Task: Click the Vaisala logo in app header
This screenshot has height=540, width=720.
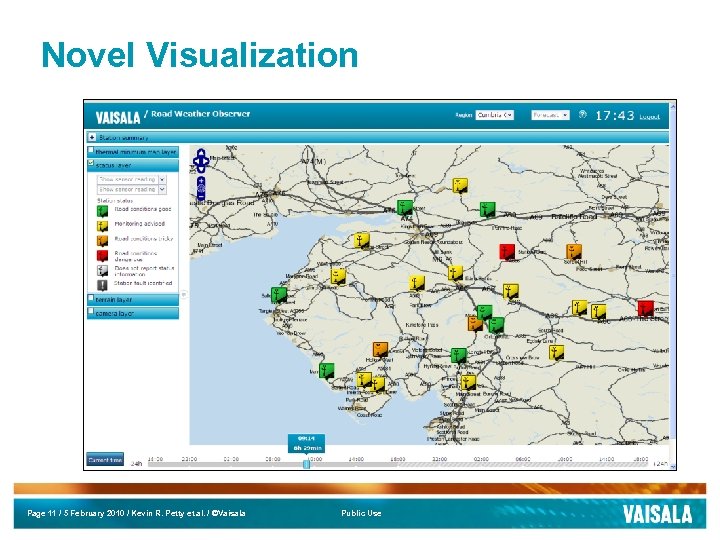Action: 118,117
